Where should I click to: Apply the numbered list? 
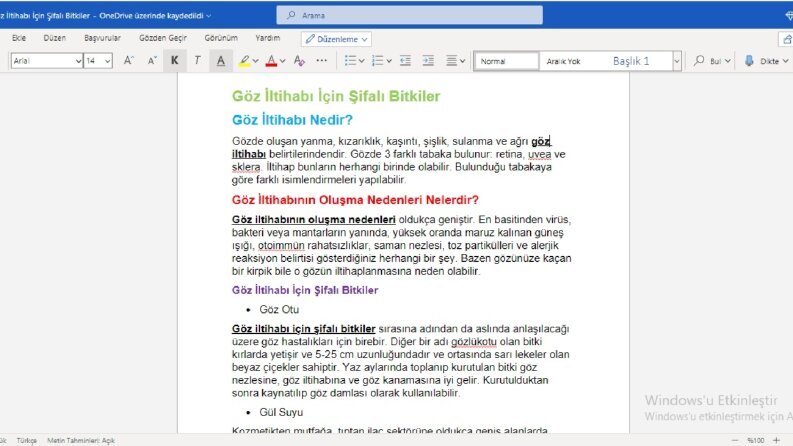coord(377,61)
